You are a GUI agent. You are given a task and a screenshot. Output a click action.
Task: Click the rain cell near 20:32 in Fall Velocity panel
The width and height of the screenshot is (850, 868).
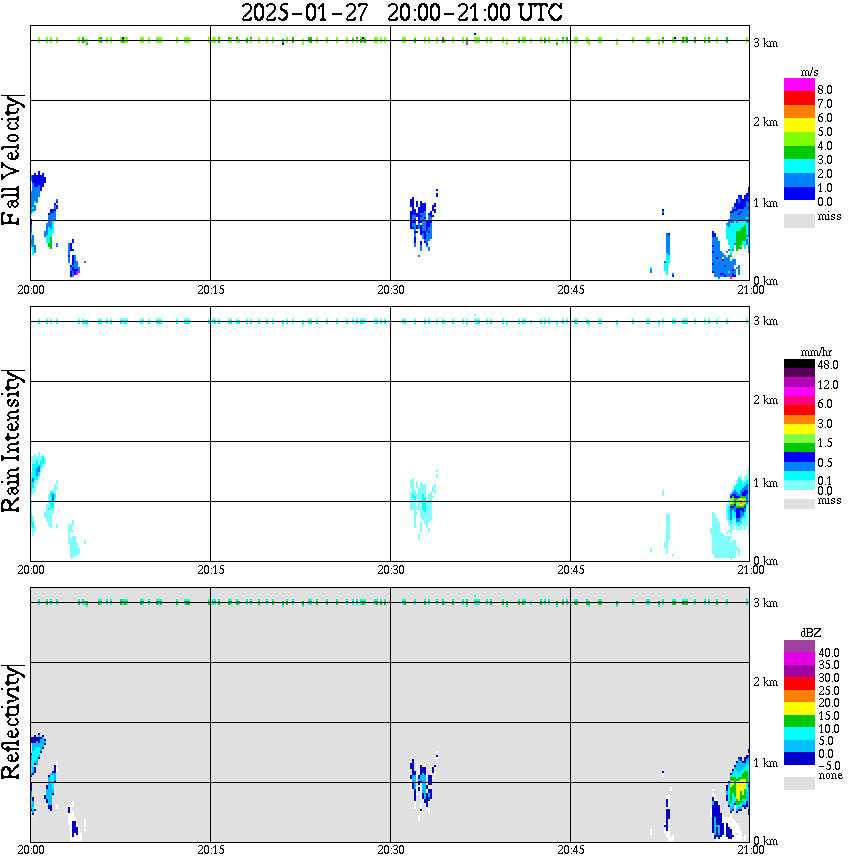tap(423, 222)
